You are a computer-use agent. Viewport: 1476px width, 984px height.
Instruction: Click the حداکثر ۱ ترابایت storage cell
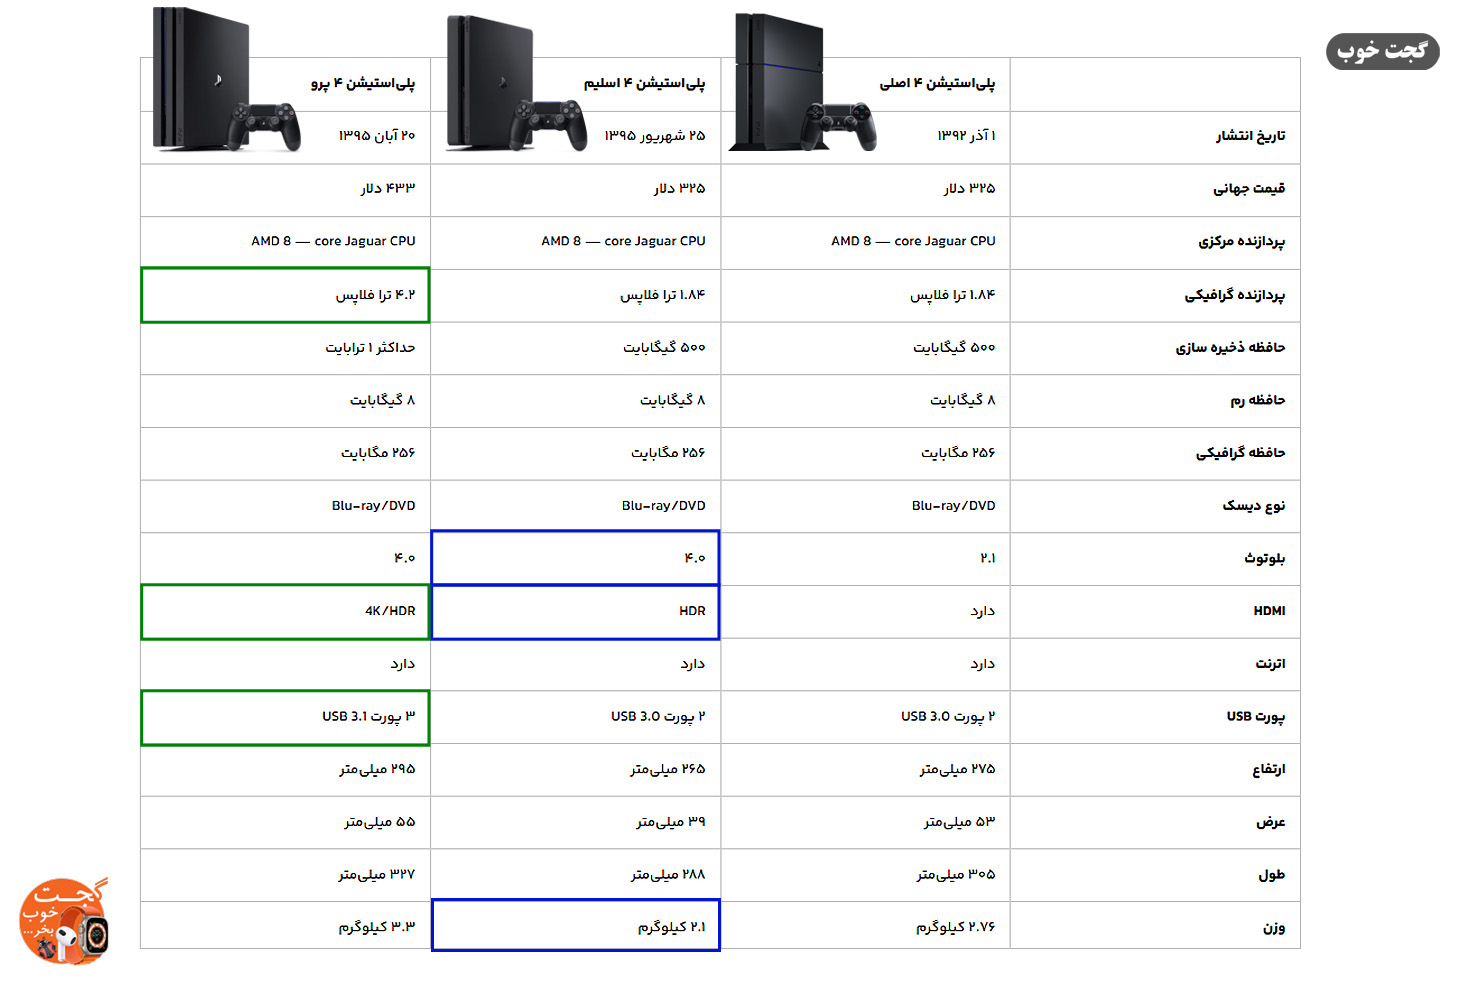pyautogui.click(x=370, y=348)
